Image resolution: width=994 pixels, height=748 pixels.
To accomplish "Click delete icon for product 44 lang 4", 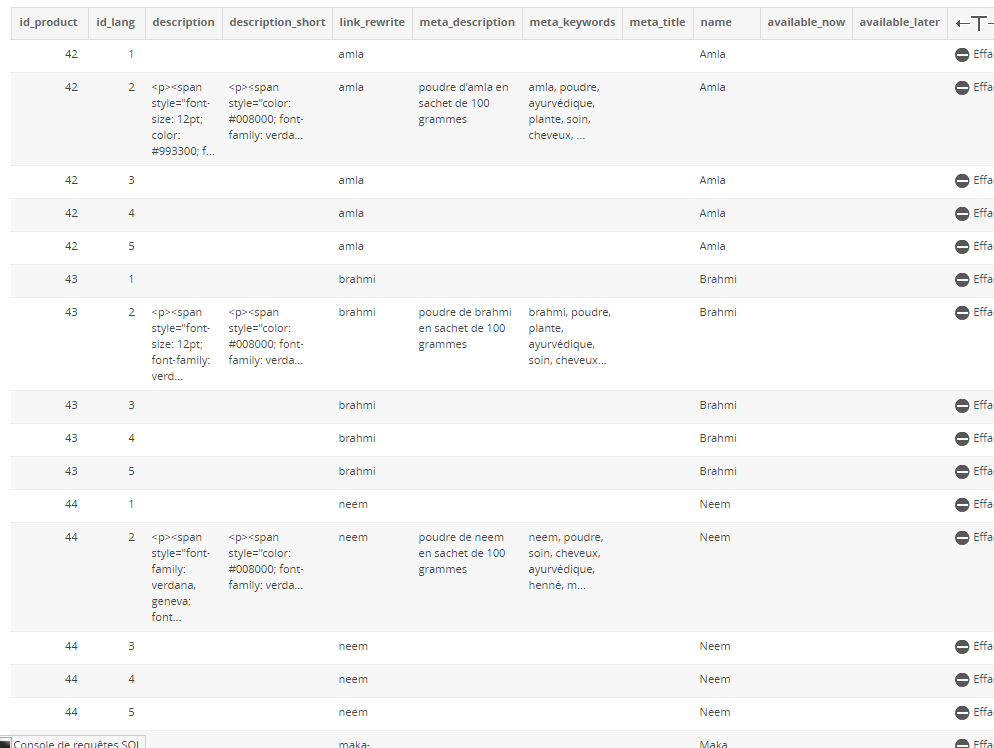I will (962, 680).
